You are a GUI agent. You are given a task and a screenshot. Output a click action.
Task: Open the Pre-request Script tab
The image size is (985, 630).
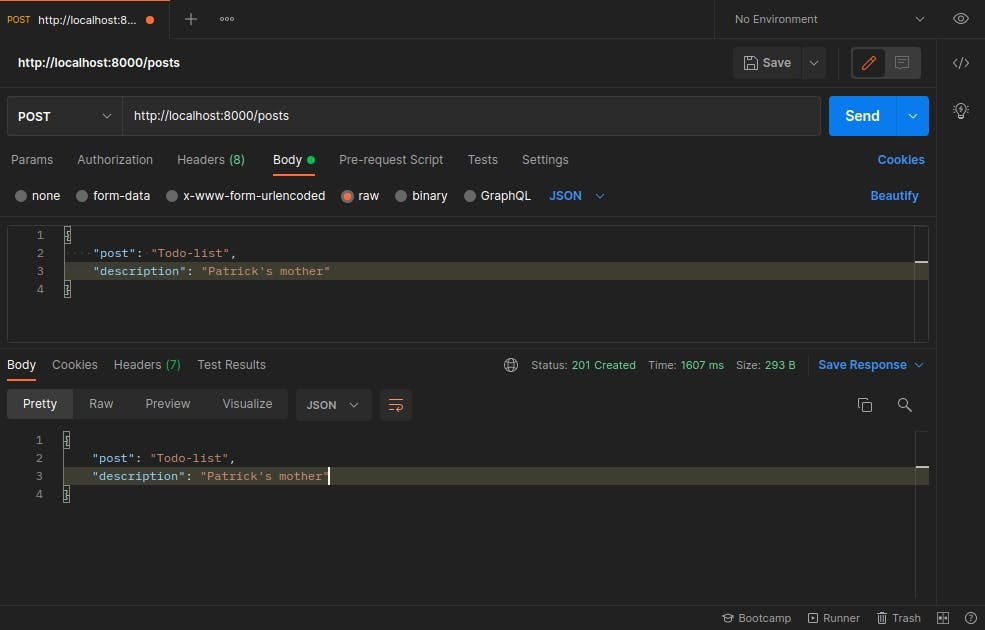click(391, 160)
